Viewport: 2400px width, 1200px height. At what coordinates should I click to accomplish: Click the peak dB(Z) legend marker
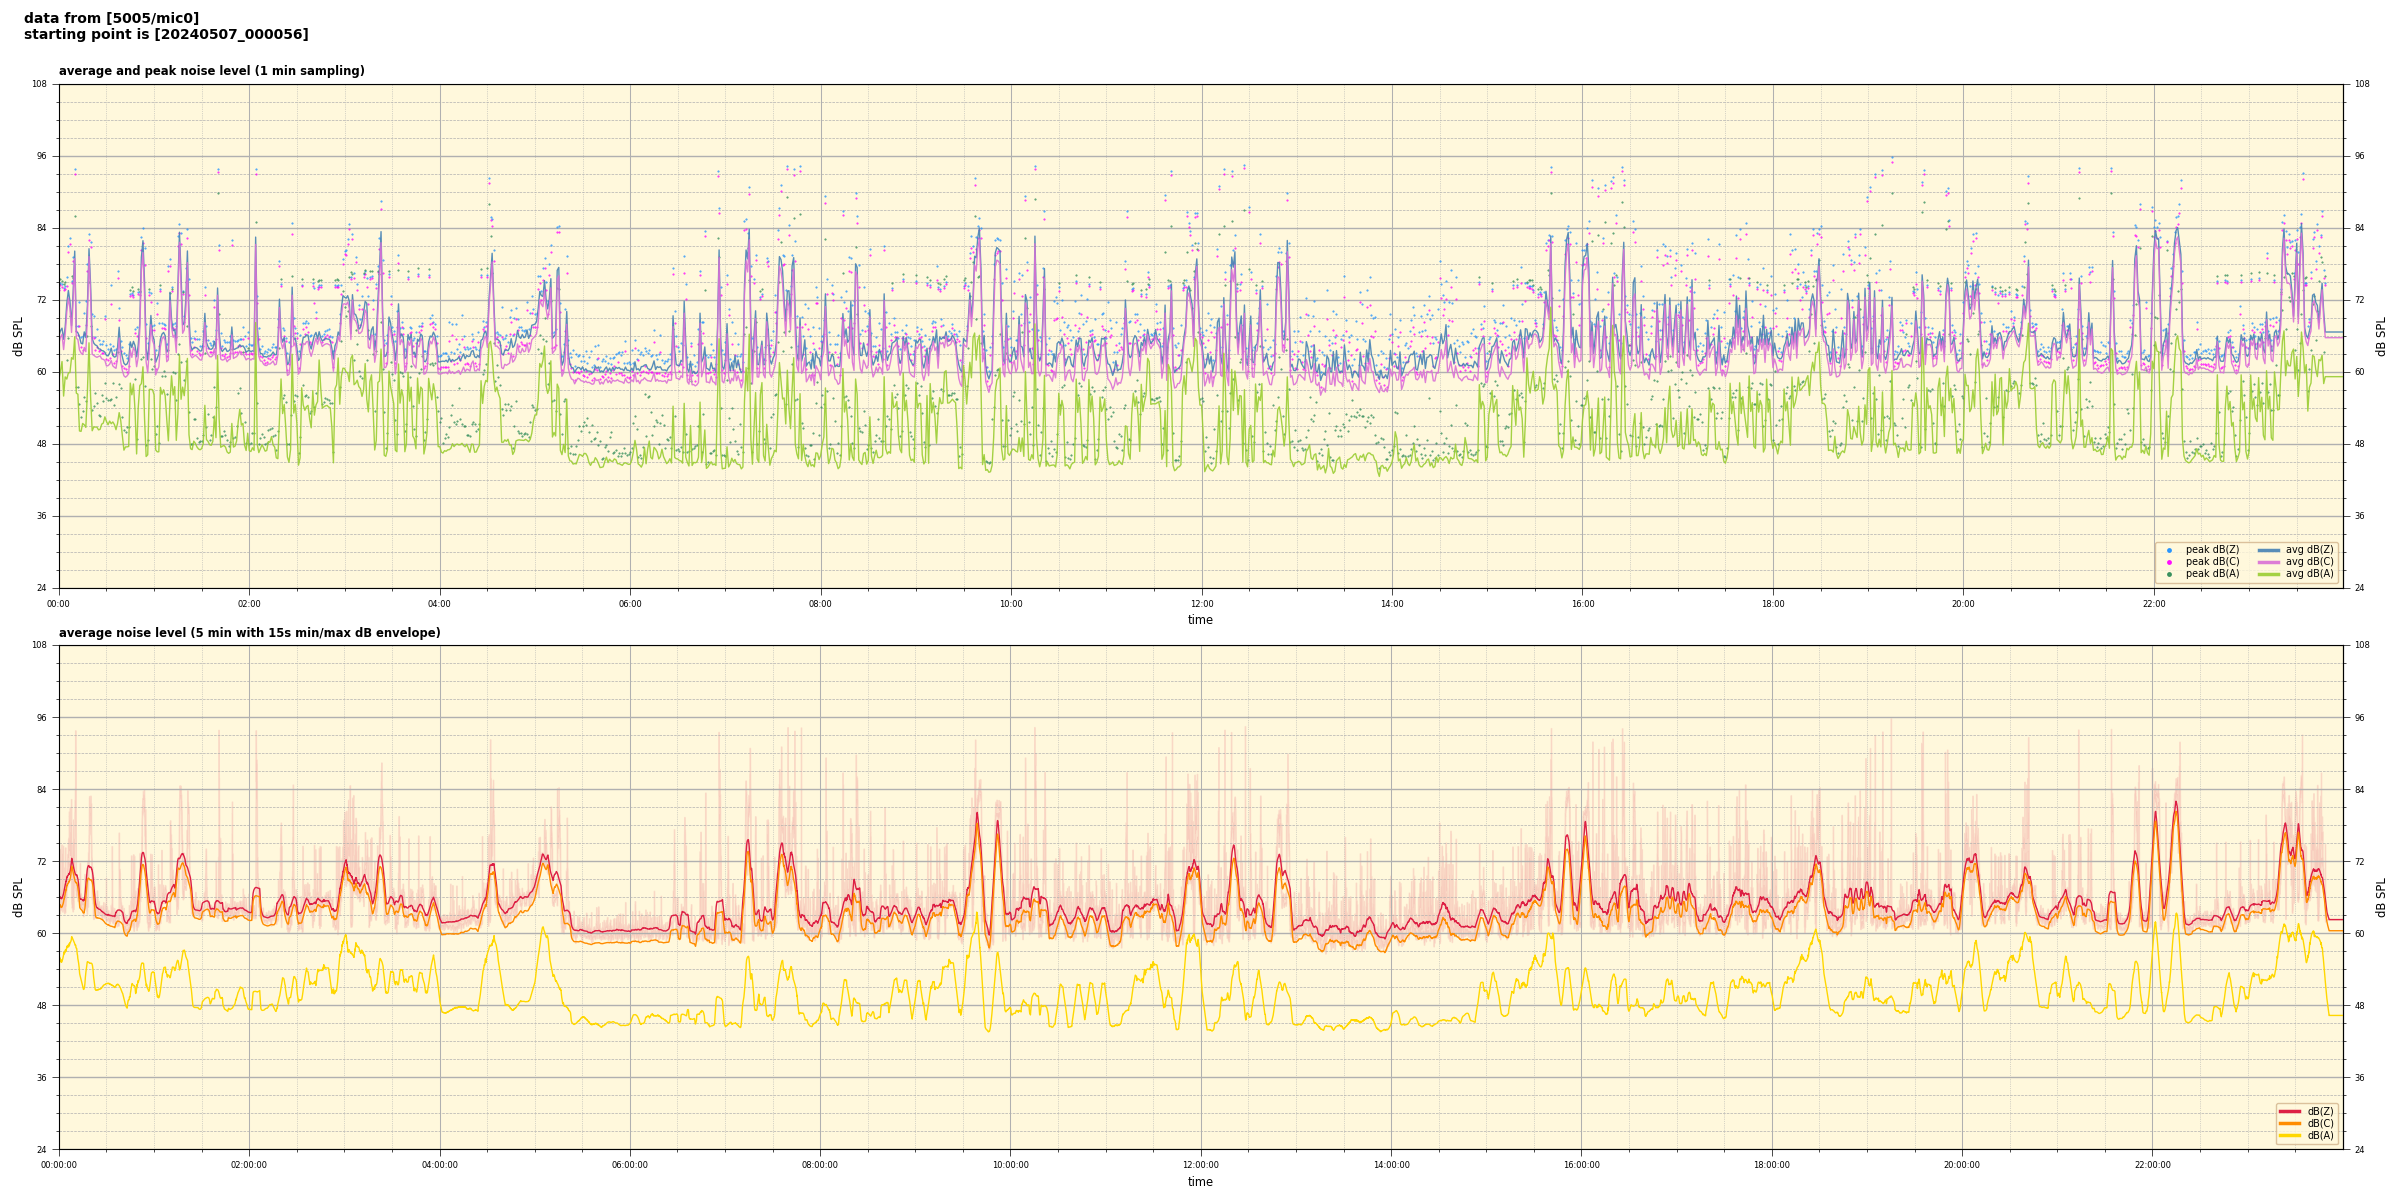point(2169,550)
